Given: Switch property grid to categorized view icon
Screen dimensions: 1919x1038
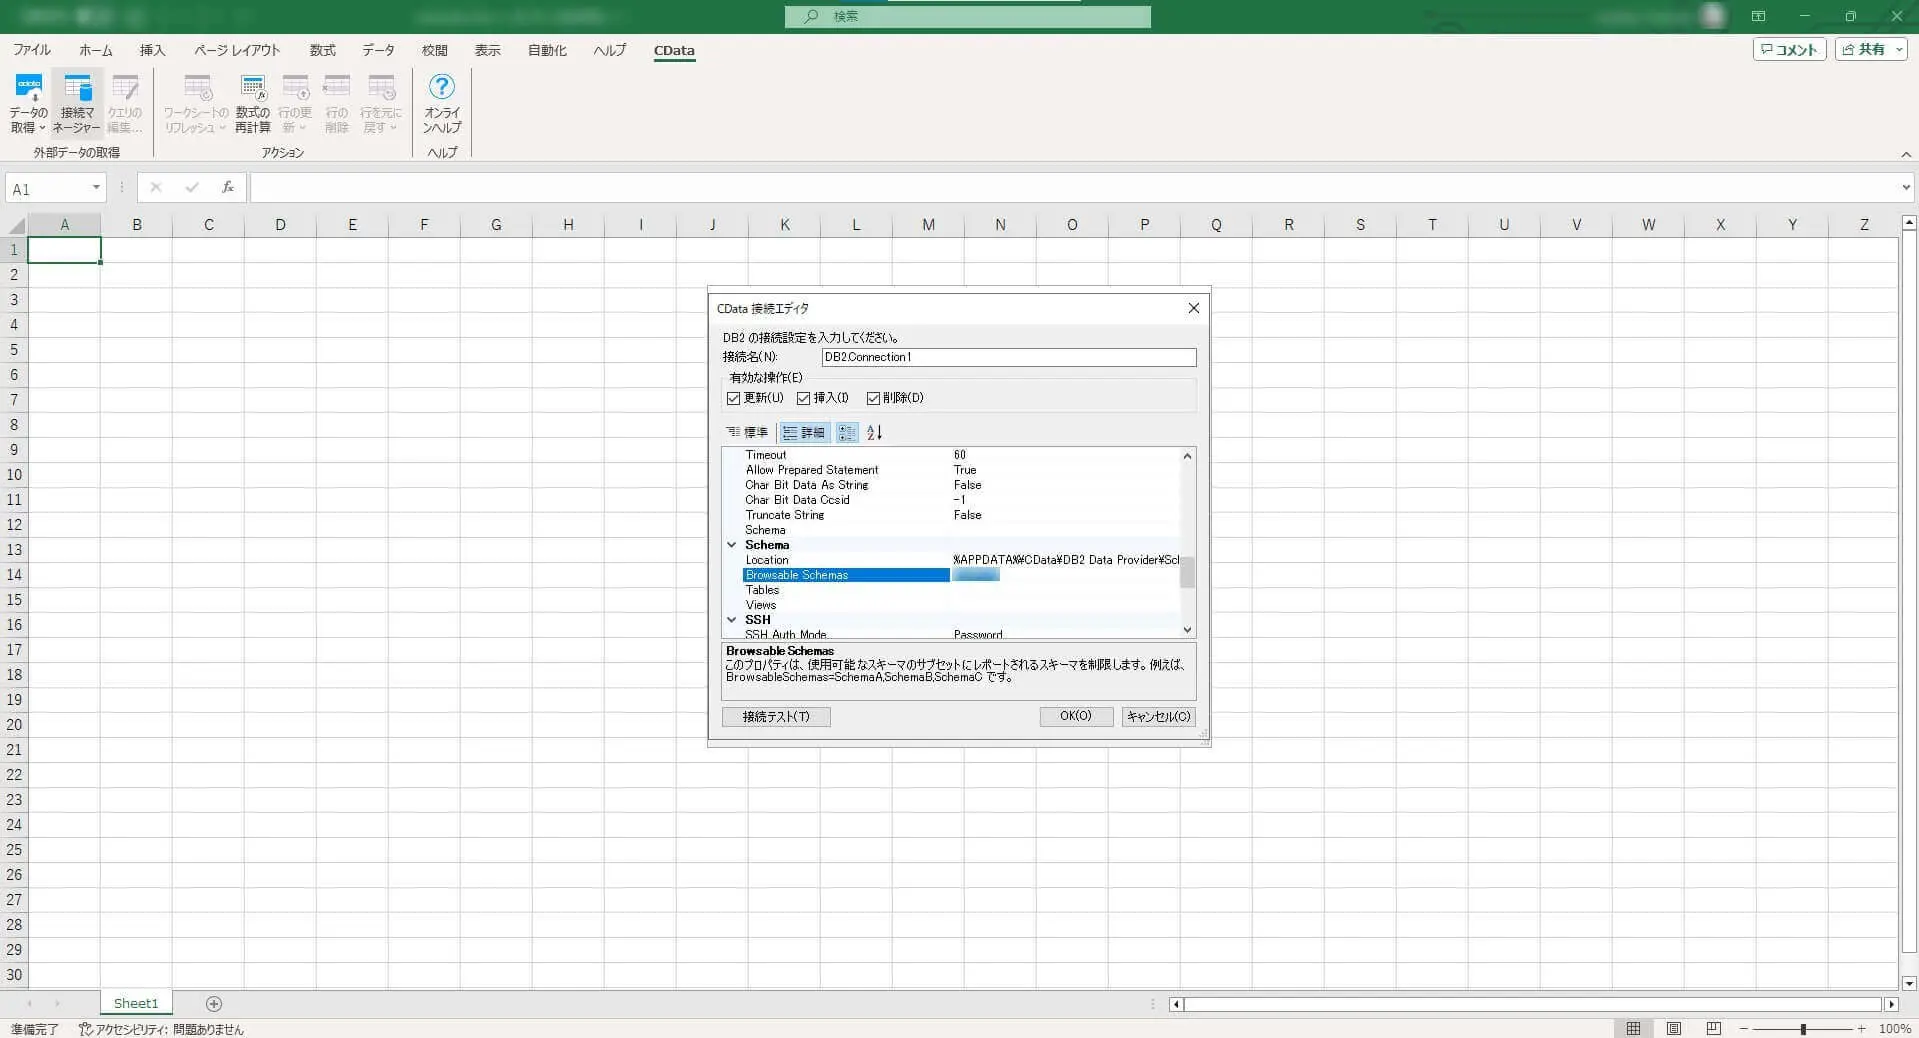Looking at the screenshot, I should click(x=847, y=432).
